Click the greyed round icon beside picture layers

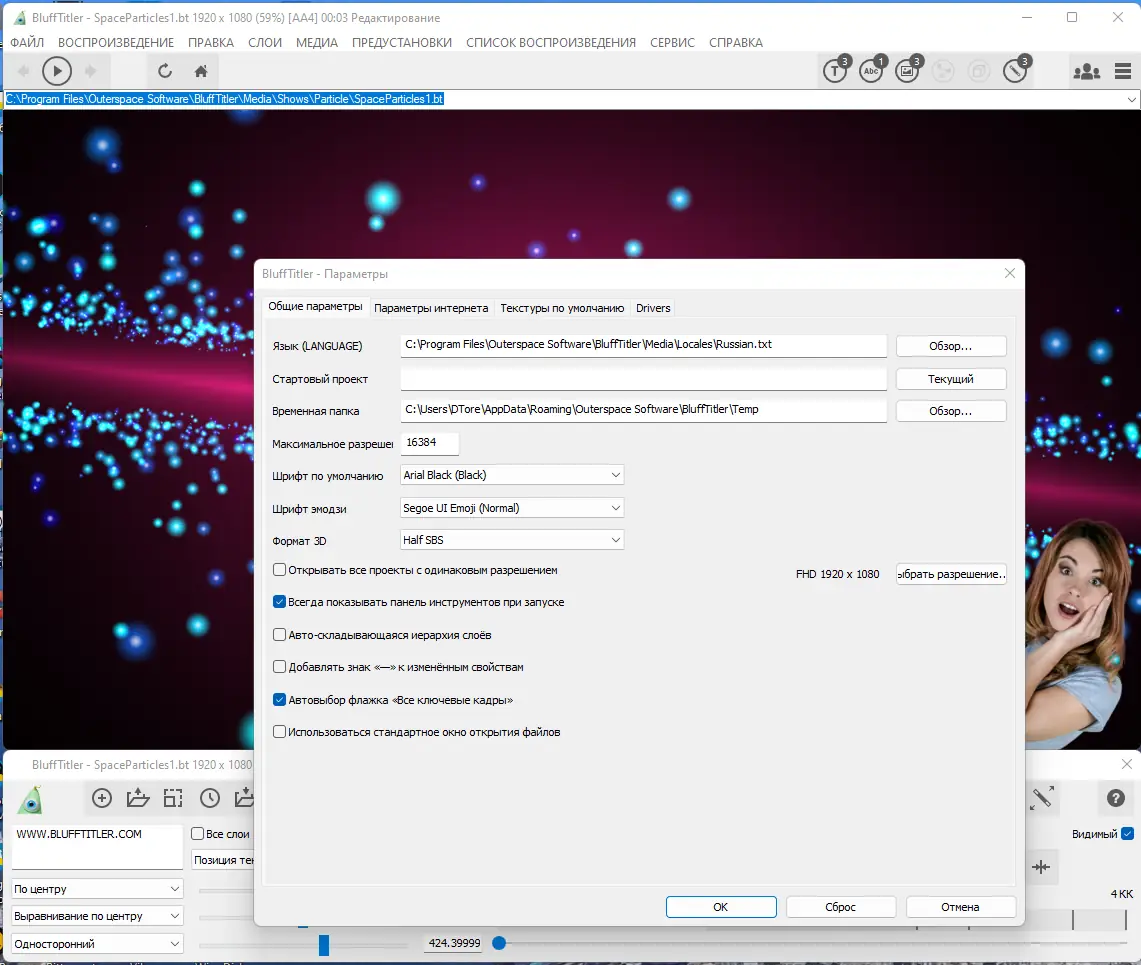(943, 71)
